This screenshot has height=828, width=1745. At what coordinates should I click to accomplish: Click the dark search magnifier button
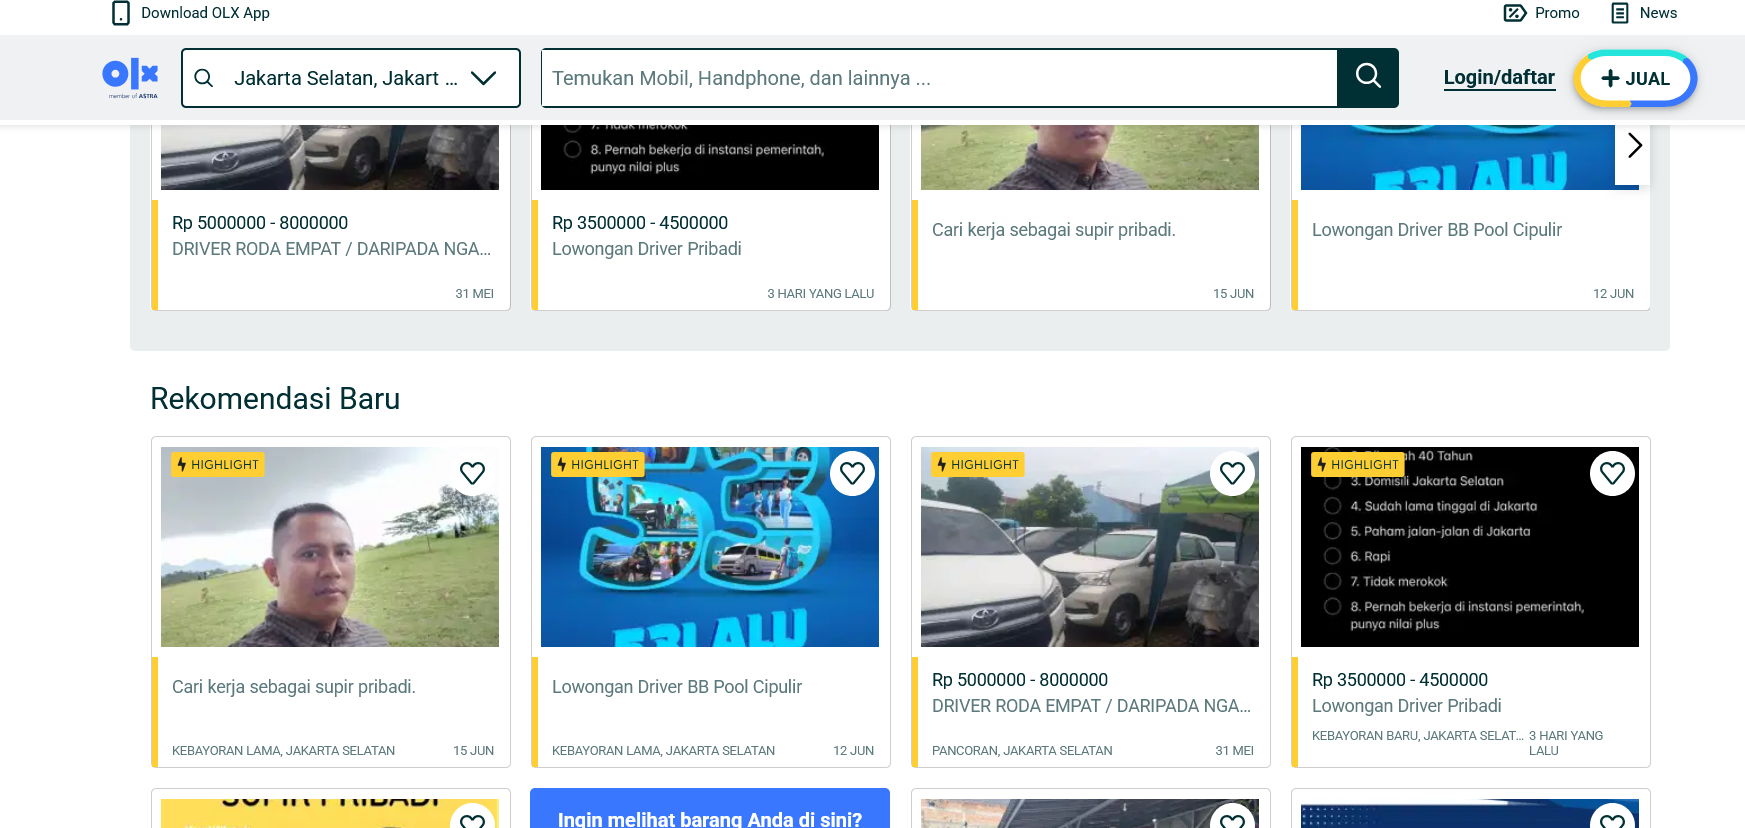coord(1368,78)
